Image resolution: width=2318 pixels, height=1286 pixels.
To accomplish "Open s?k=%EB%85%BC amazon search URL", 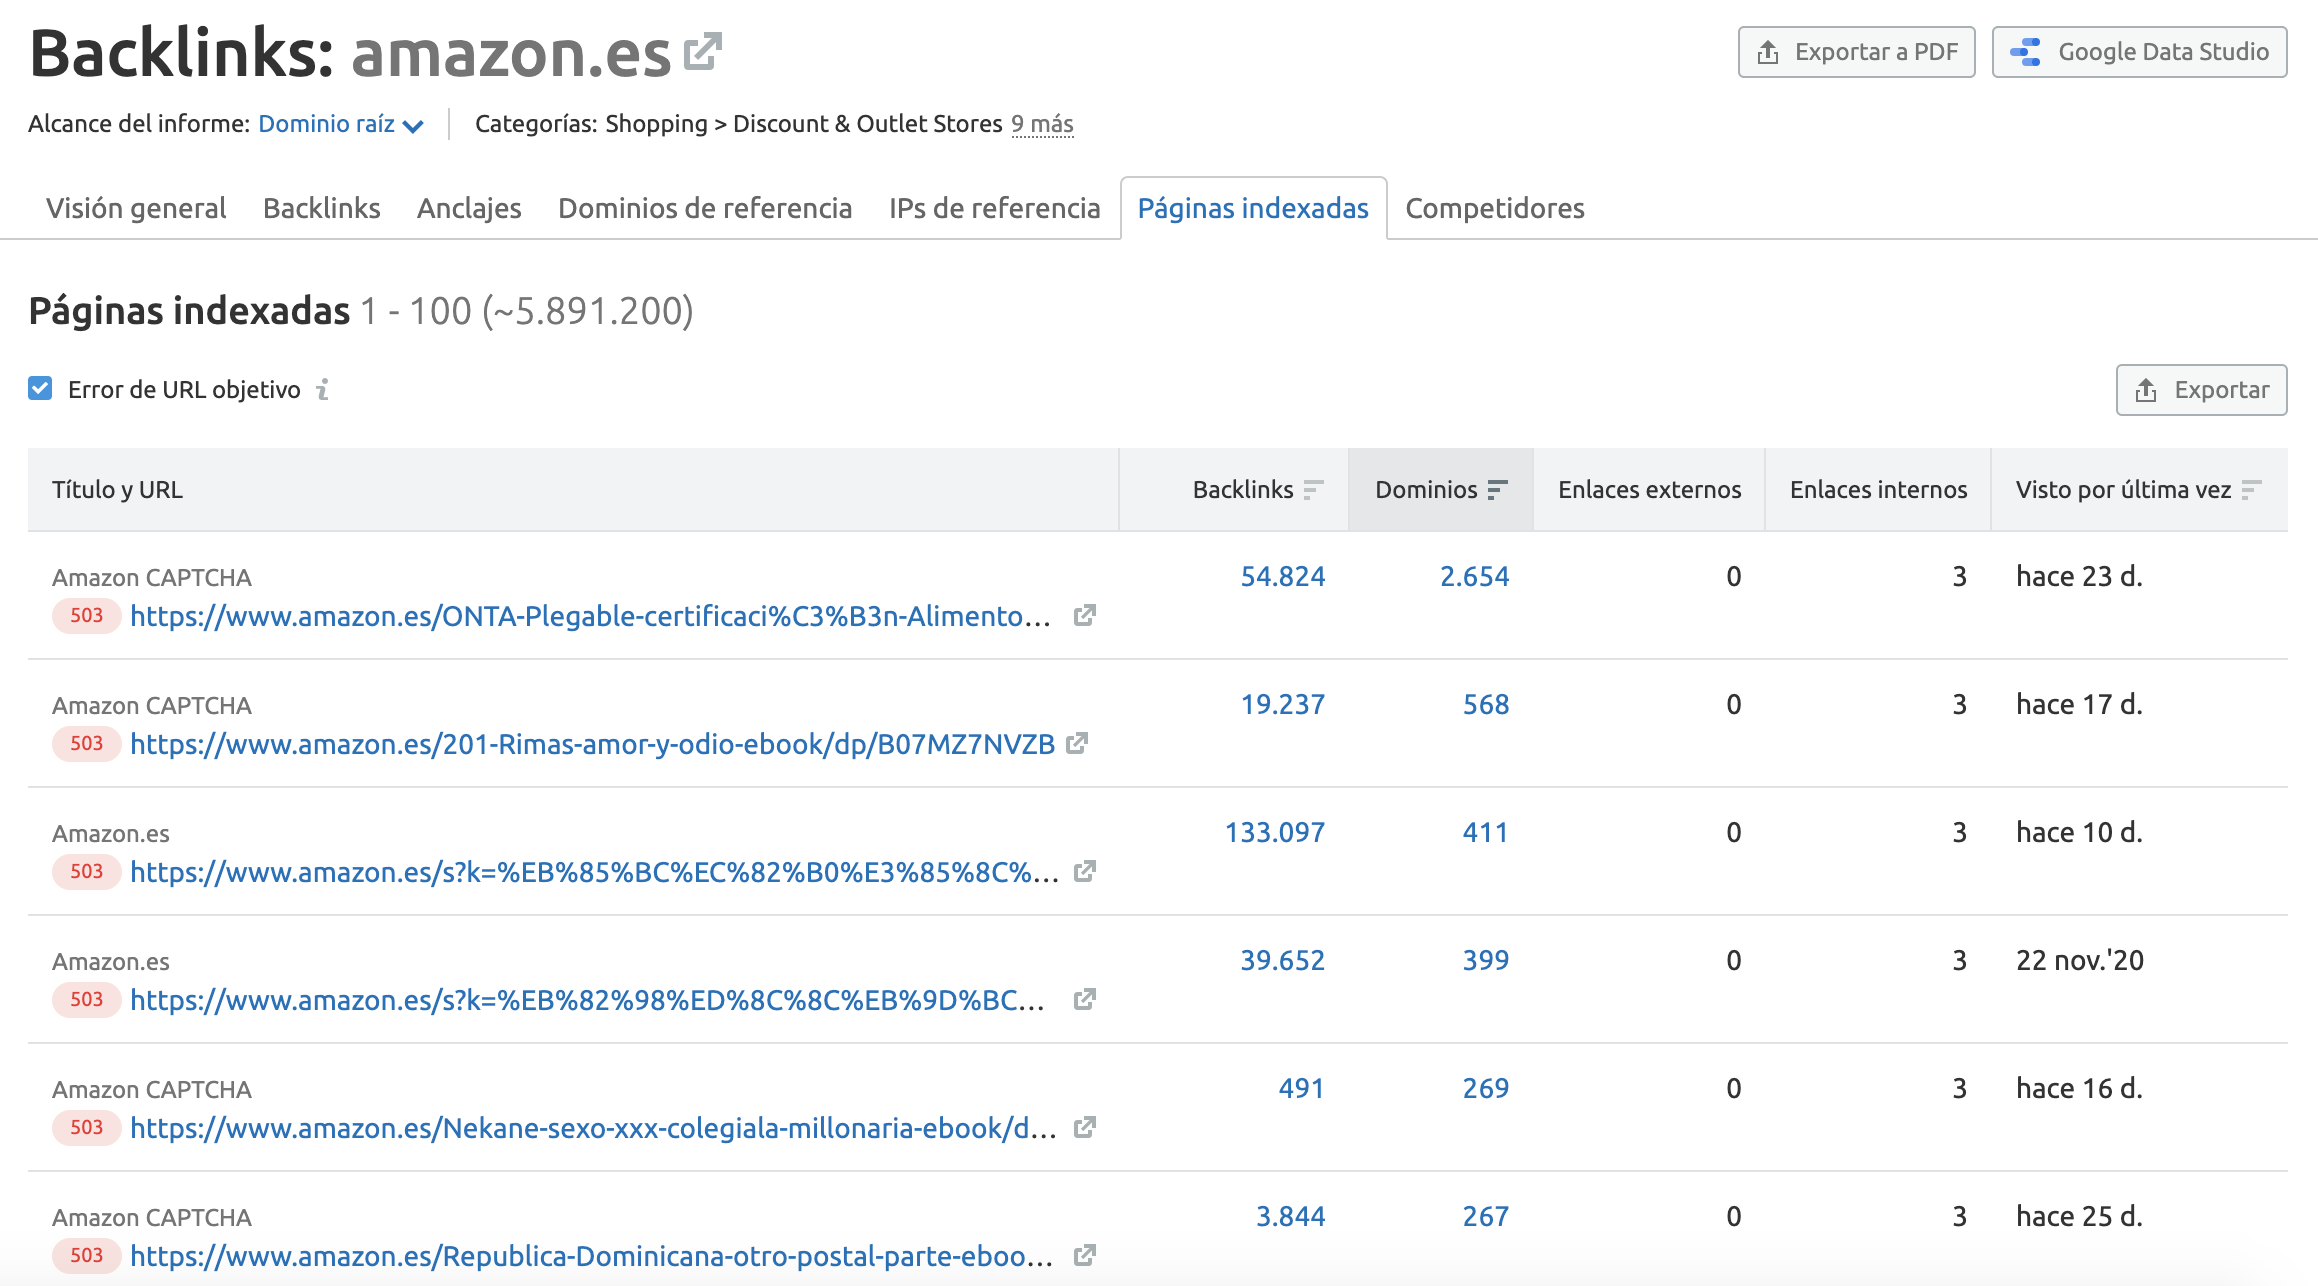I will coord(594,872).
